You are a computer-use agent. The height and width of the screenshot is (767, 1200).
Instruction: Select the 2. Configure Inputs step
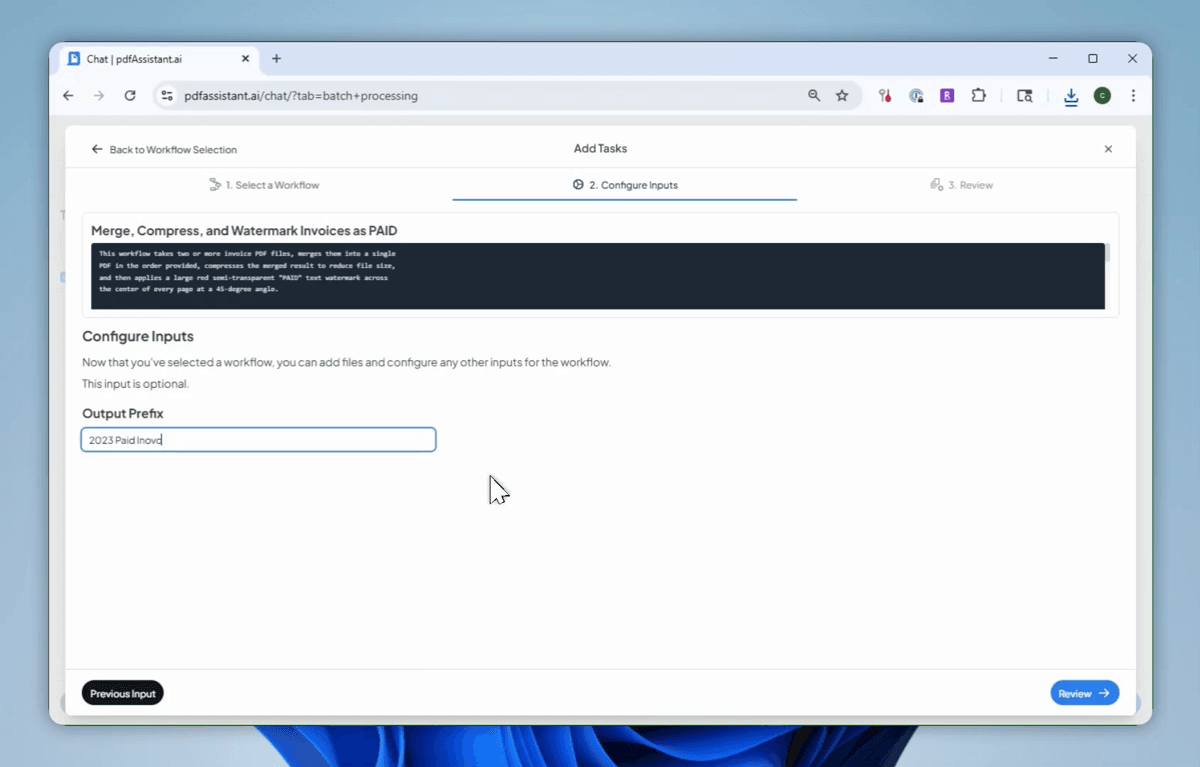coord(625,185)
